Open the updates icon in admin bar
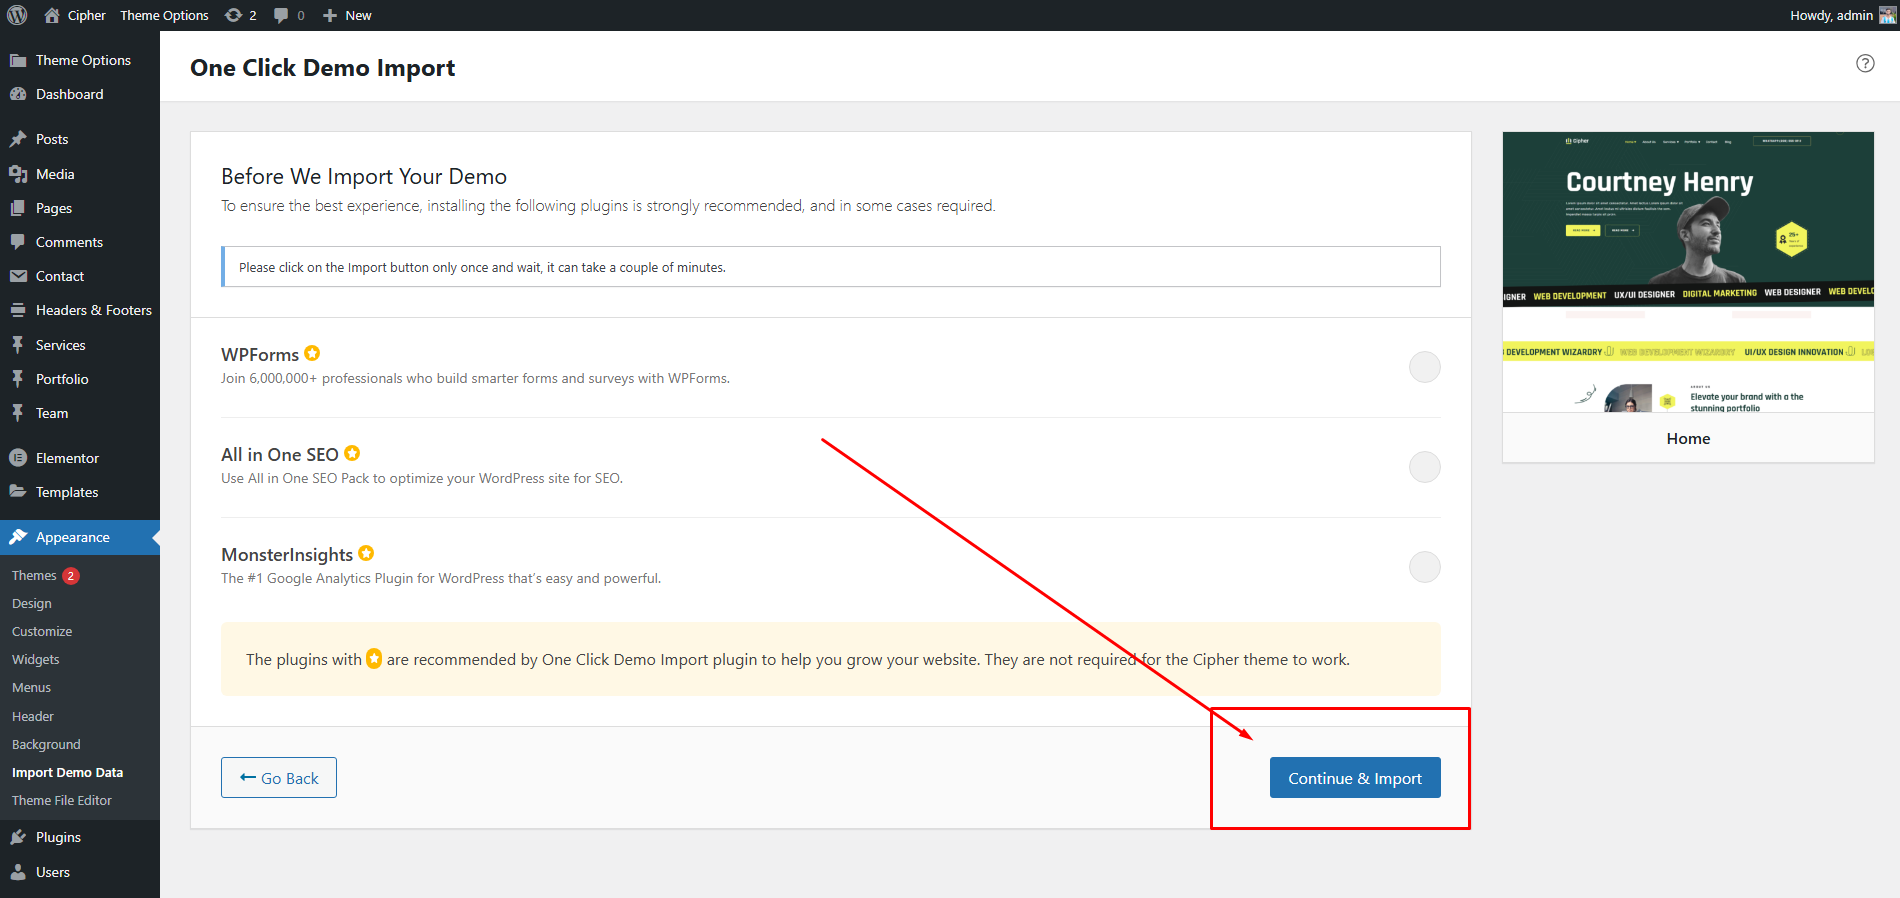Screen dimensions: 1900x898 coord(234,15)
